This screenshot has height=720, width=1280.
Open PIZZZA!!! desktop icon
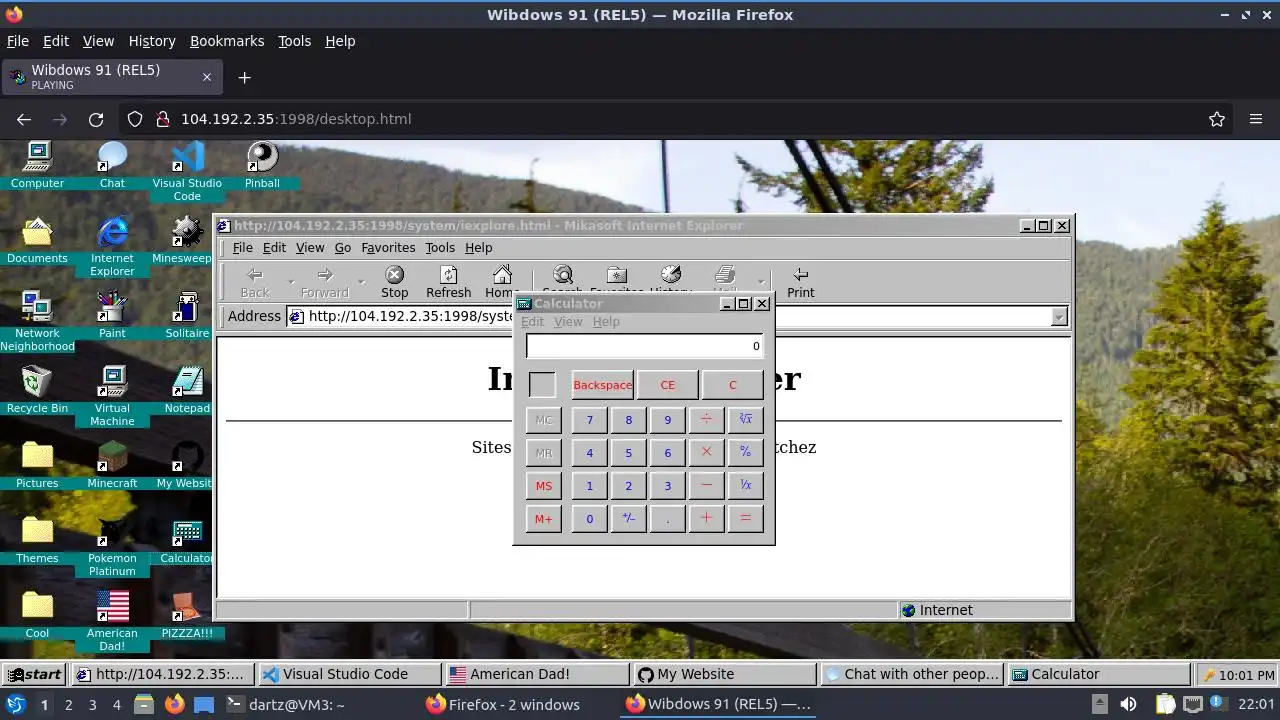coord(187,615)
